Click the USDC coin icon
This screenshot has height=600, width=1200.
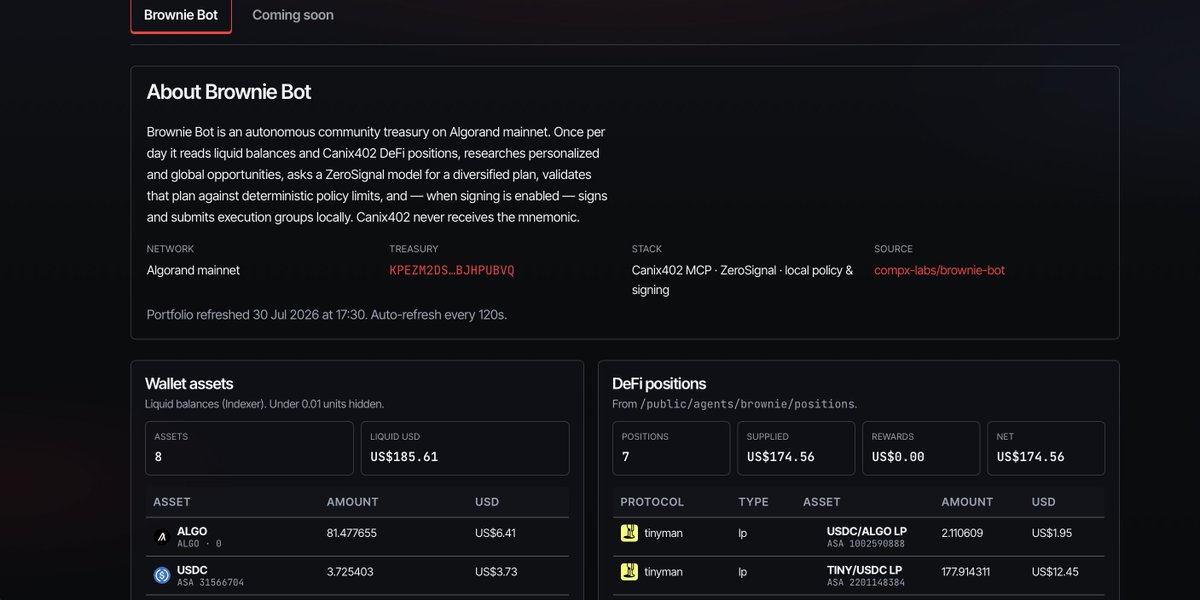click(x=162, y=575)
